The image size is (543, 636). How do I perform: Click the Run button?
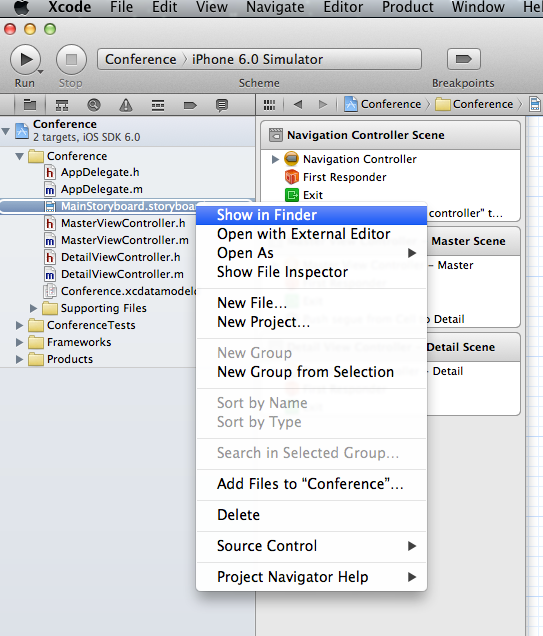(25, 60)
